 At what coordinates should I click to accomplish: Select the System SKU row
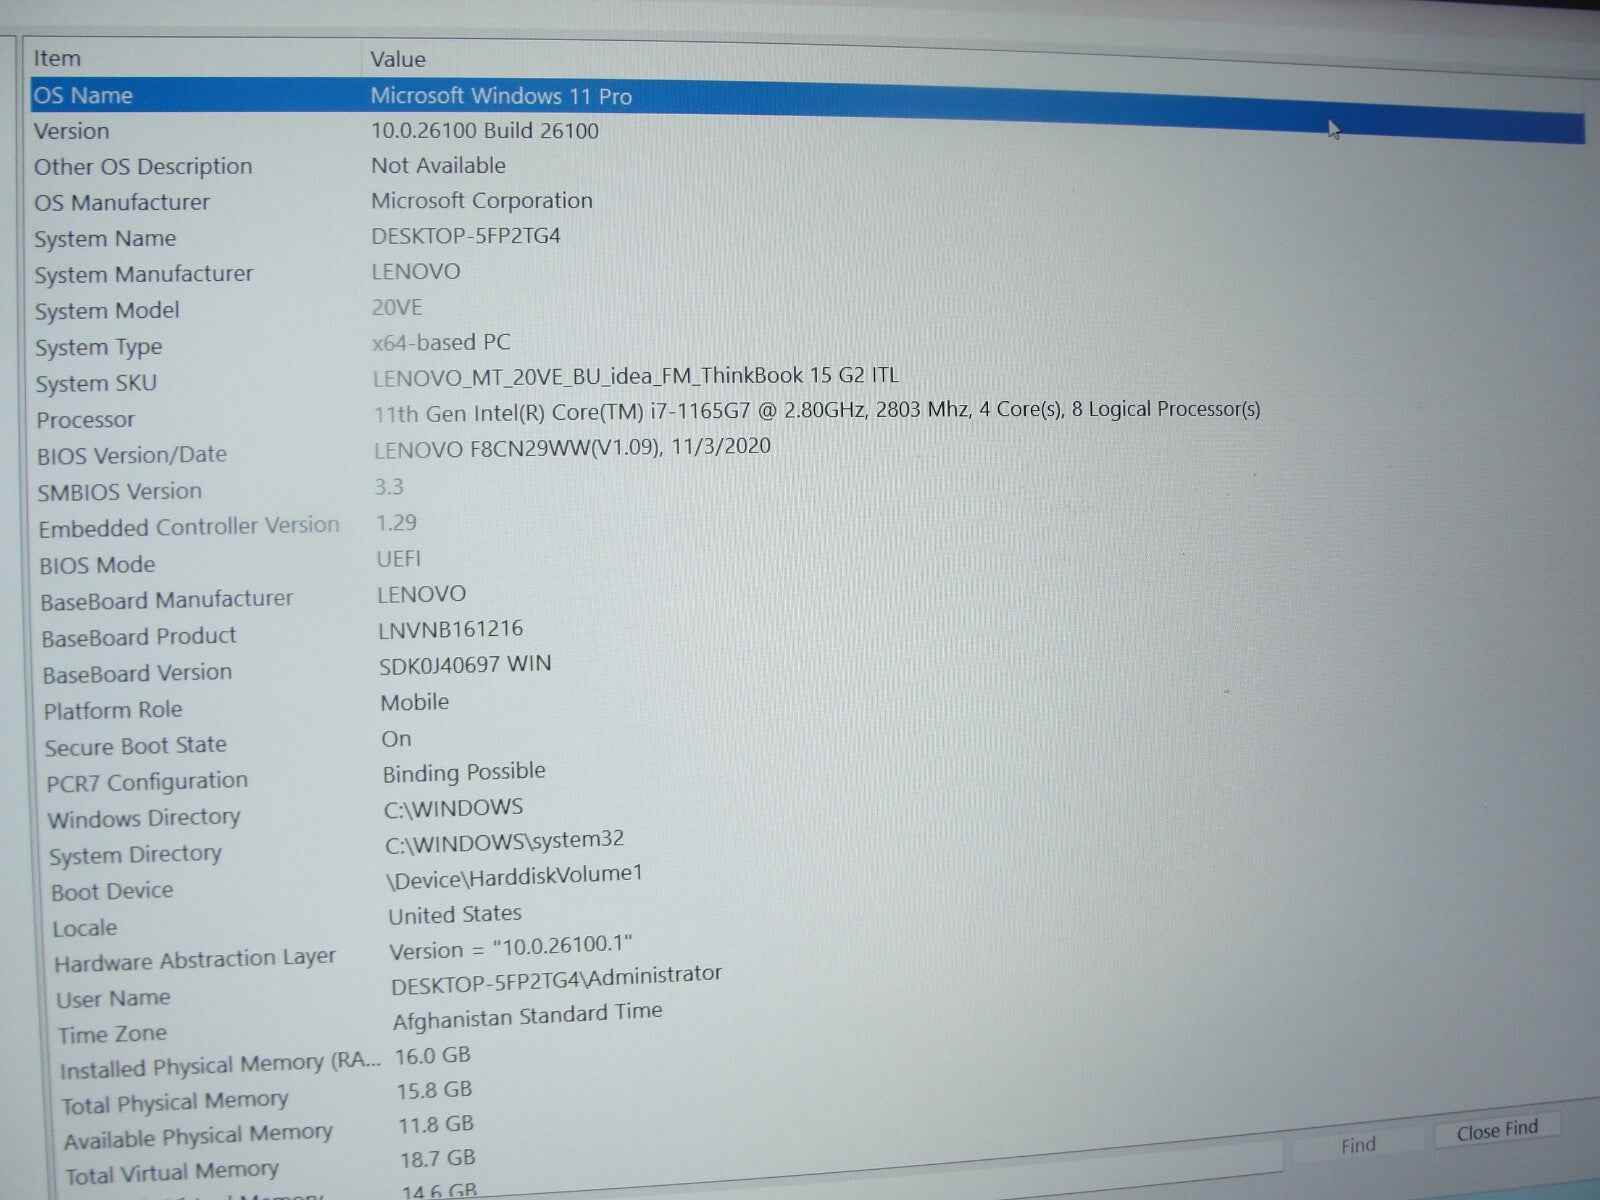point(96,384)
